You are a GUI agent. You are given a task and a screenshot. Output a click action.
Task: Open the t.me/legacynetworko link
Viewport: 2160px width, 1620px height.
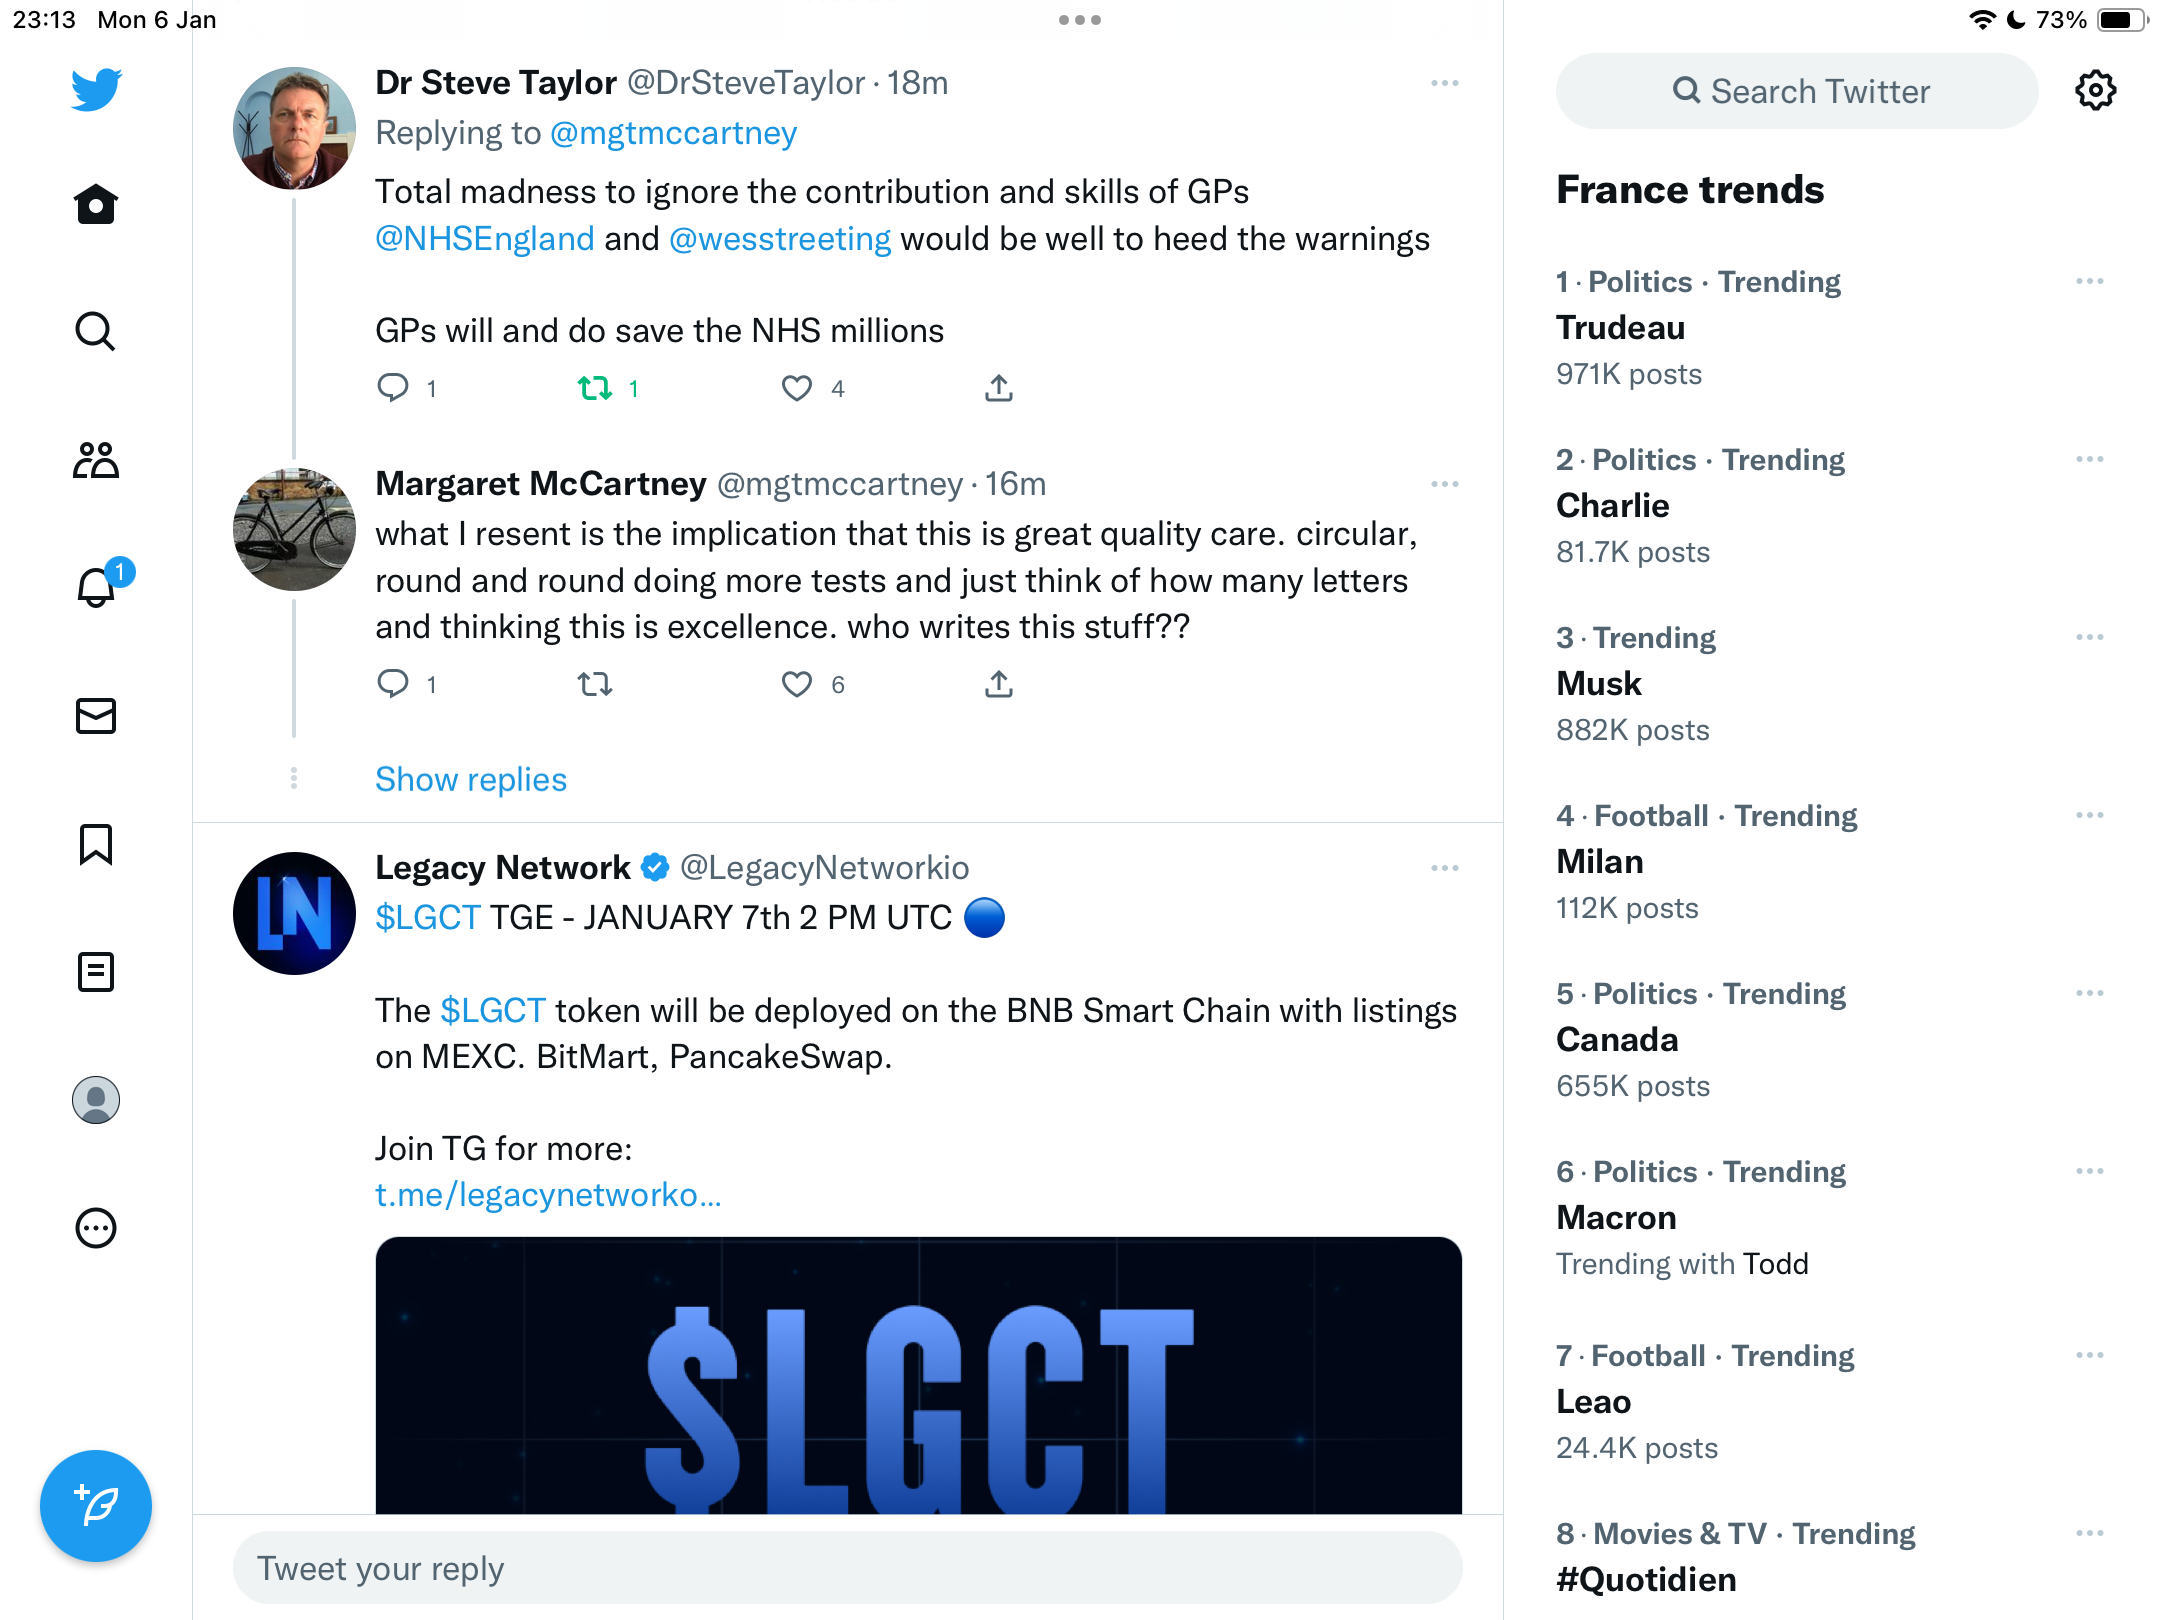pyautogui.click(x=548, y=1195)
